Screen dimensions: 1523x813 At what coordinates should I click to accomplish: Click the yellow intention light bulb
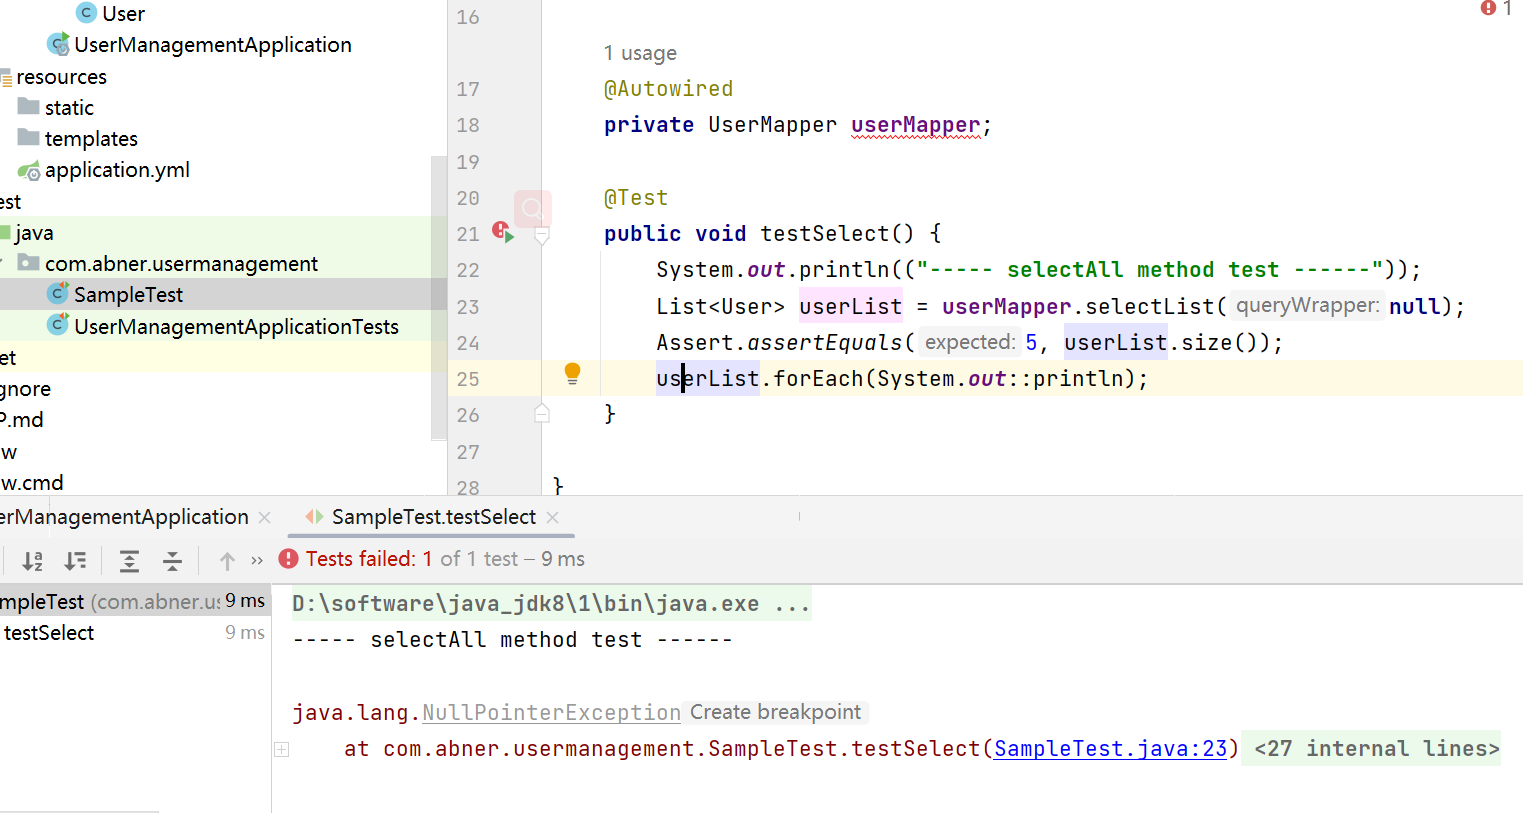[572, 374]
